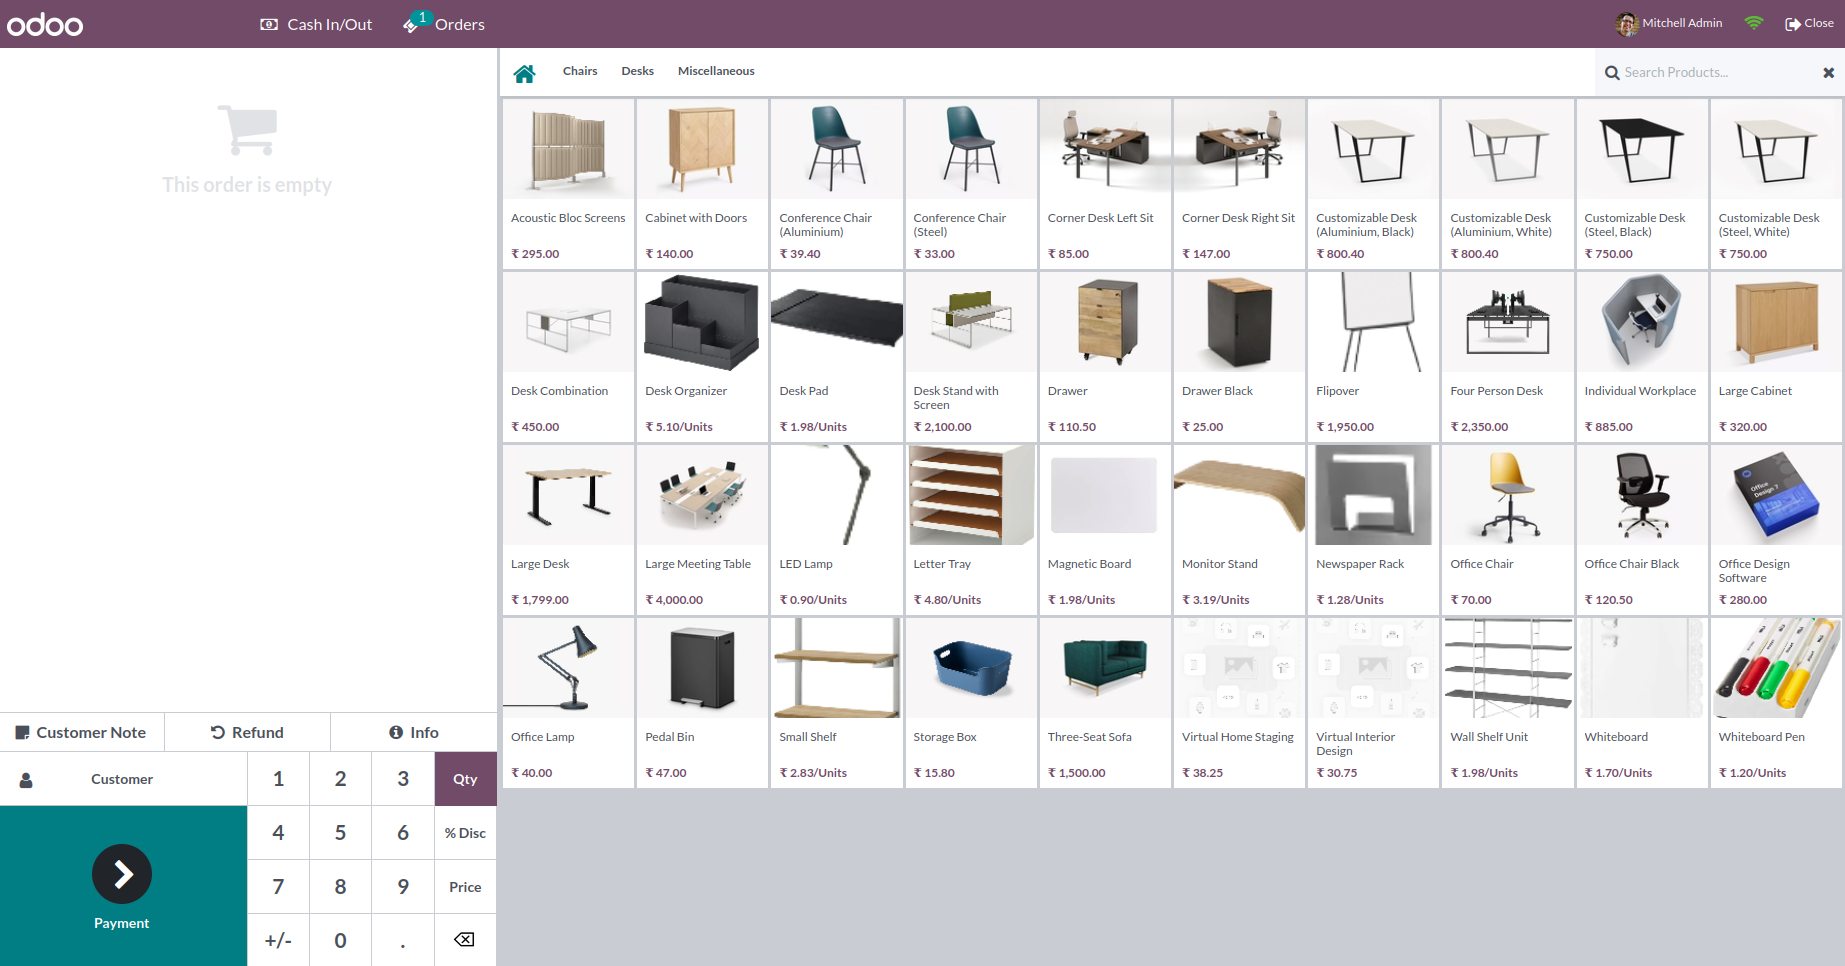Tap the backspace key on numpad

point(466,940)
